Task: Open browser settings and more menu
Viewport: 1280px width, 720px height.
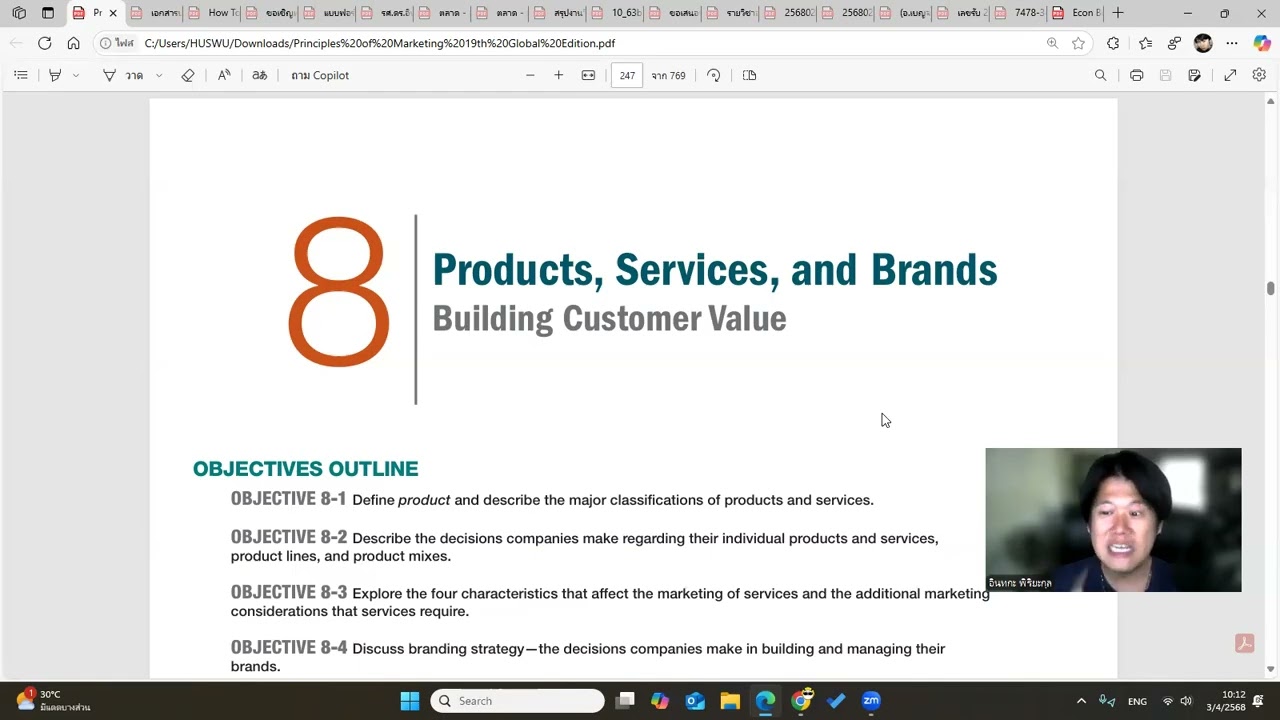Action: [1232, 43]
